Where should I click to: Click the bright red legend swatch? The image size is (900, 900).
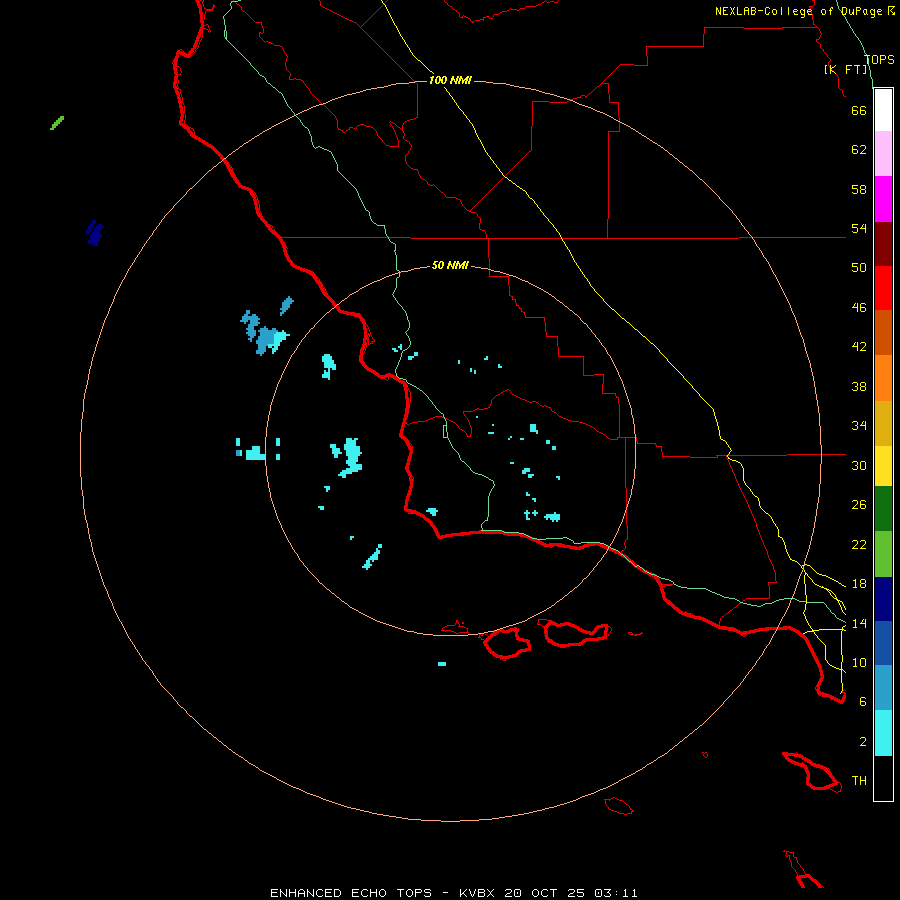coord(883,288)
